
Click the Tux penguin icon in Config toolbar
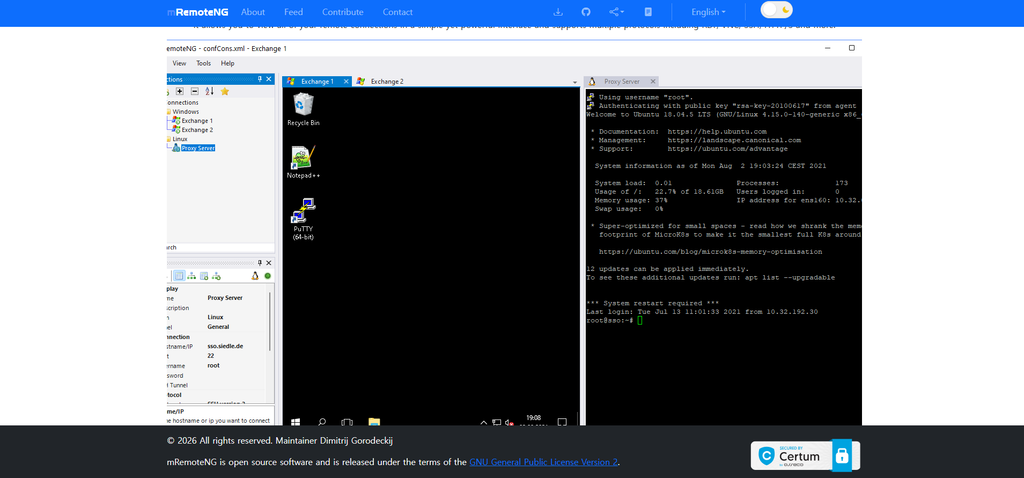tap(255, 276)
